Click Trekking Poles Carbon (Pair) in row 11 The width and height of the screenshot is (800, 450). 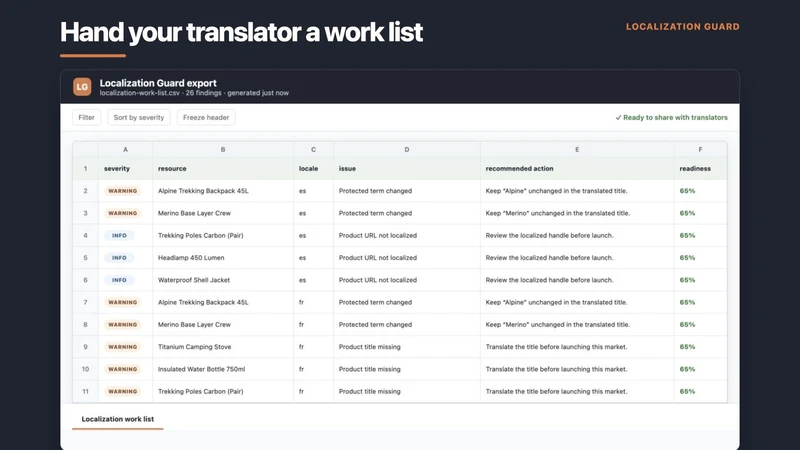coord(201,391)
